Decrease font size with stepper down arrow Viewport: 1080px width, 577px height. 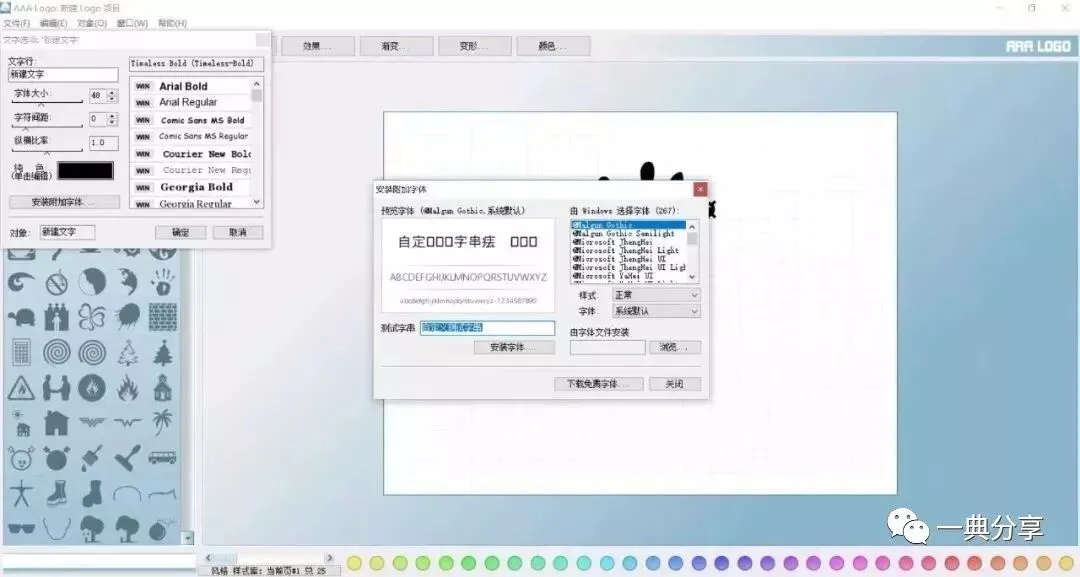coord(112,99)
